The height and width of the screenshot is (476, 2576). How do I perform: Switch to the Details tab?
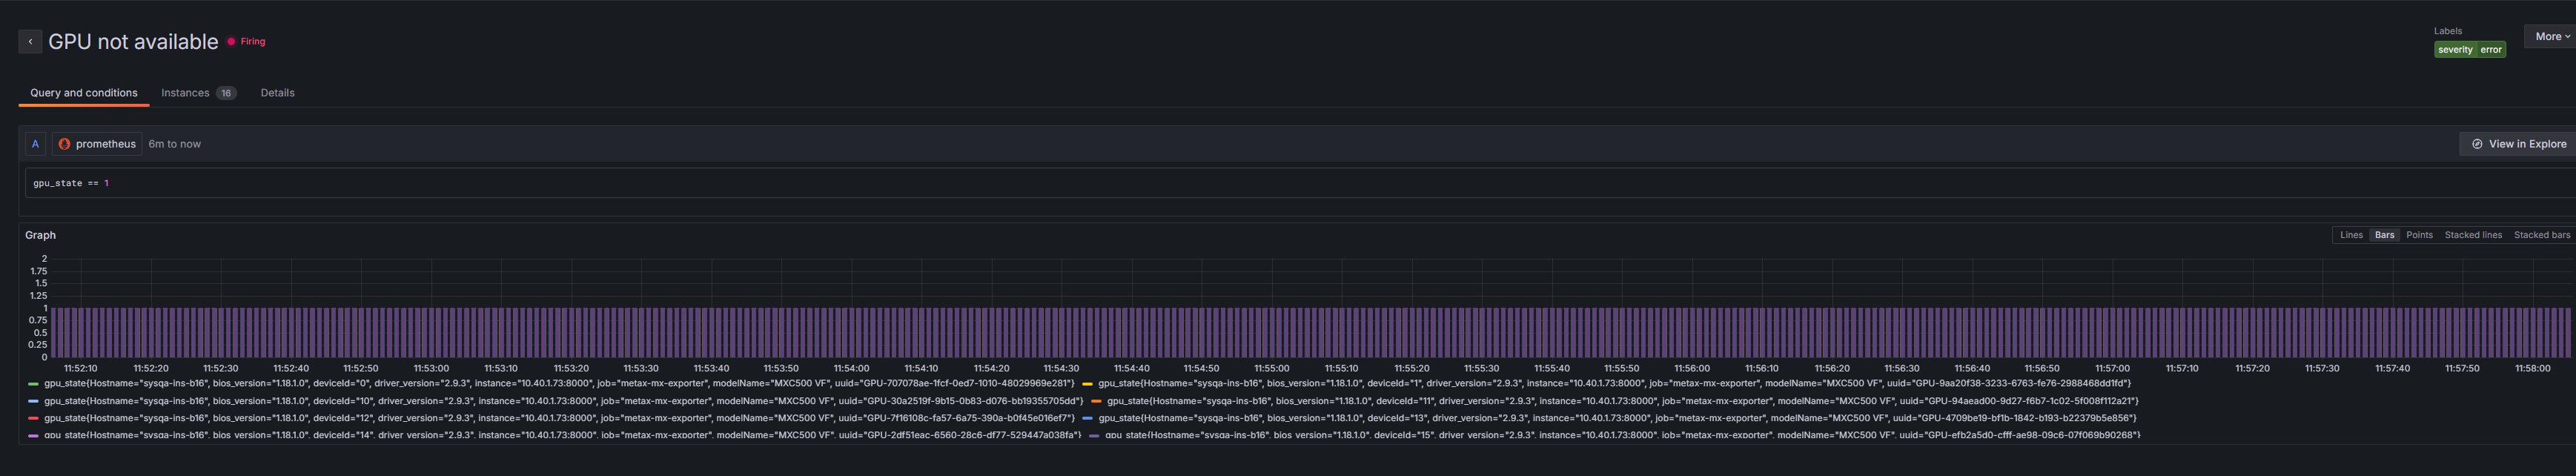point(277,93)
